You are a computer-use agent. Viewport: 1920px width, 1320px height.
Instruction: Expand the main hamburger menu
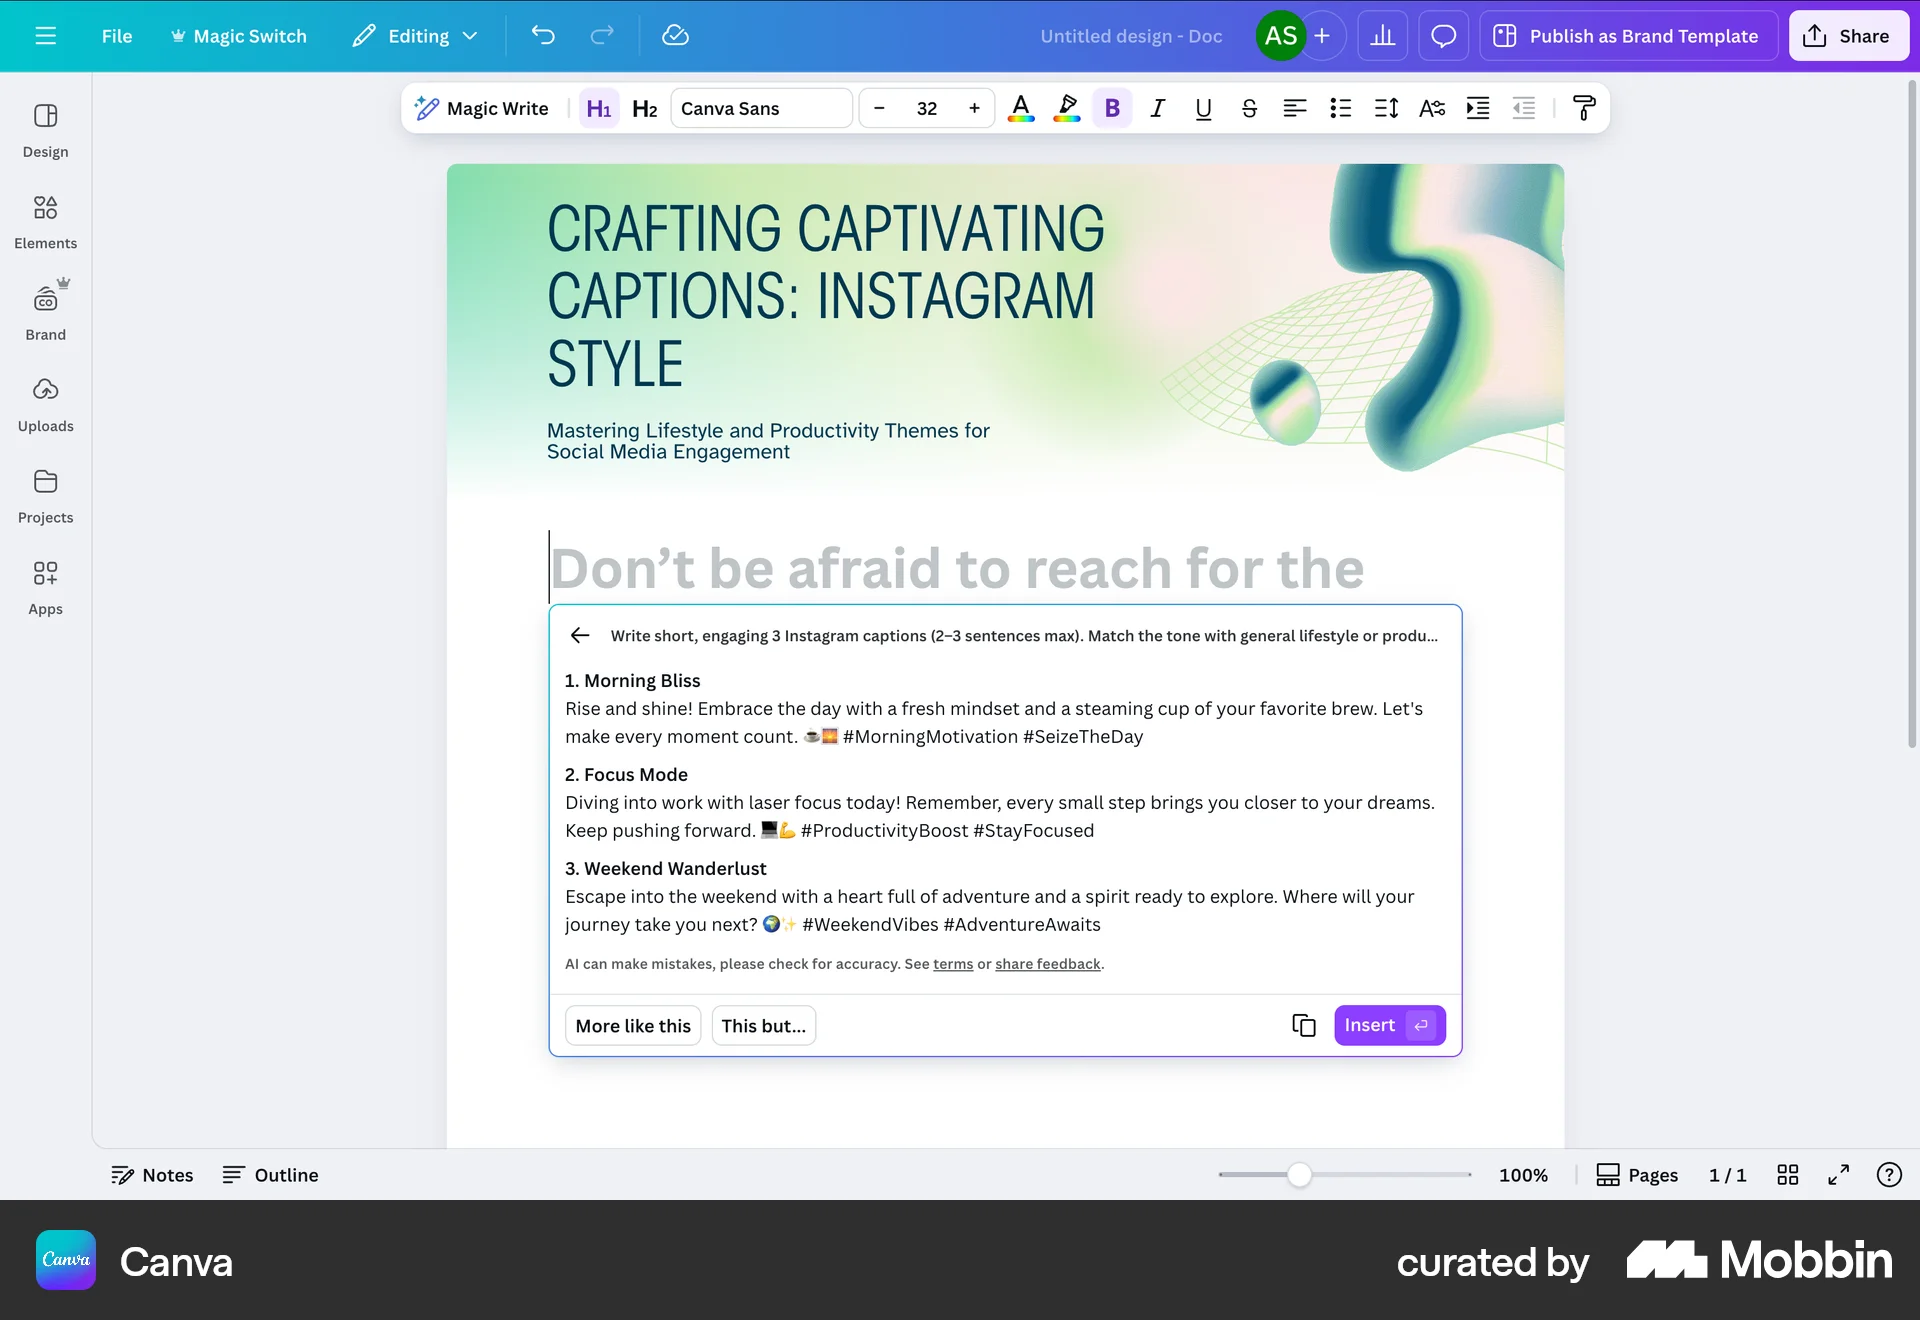click(46, 35)
